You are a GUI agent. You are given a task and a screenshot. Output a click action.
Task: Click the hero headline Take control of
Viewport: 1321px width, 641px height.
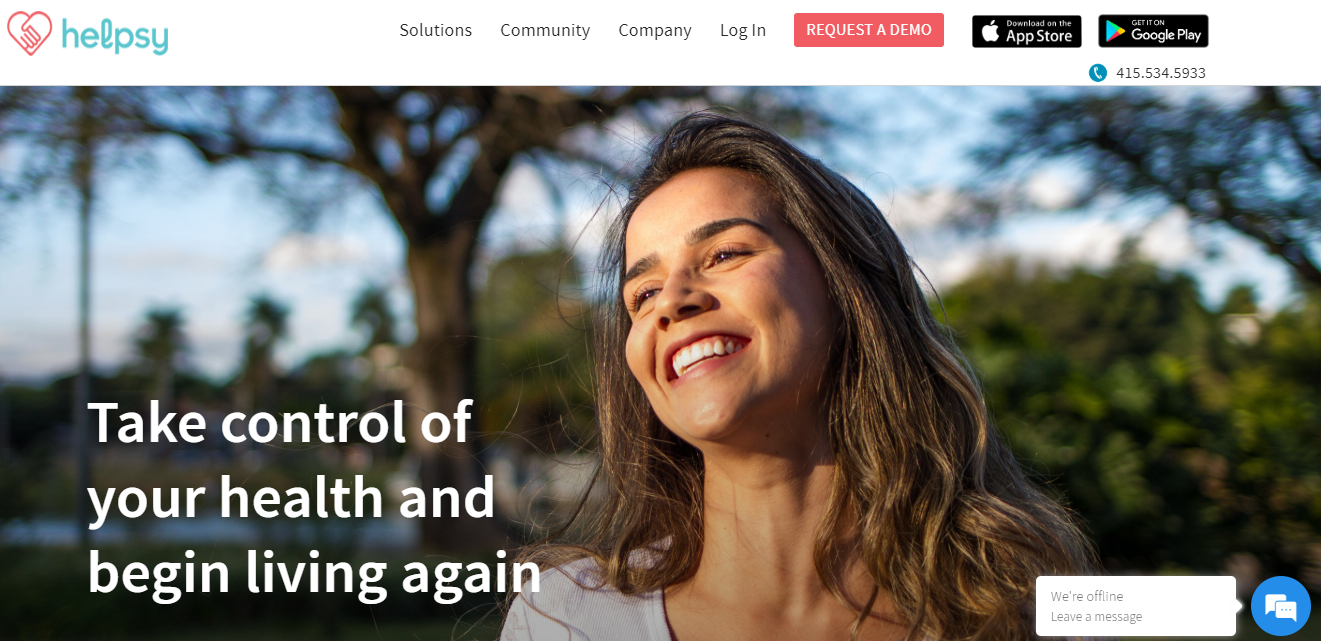pyautogui.click(x=279, y=421)
